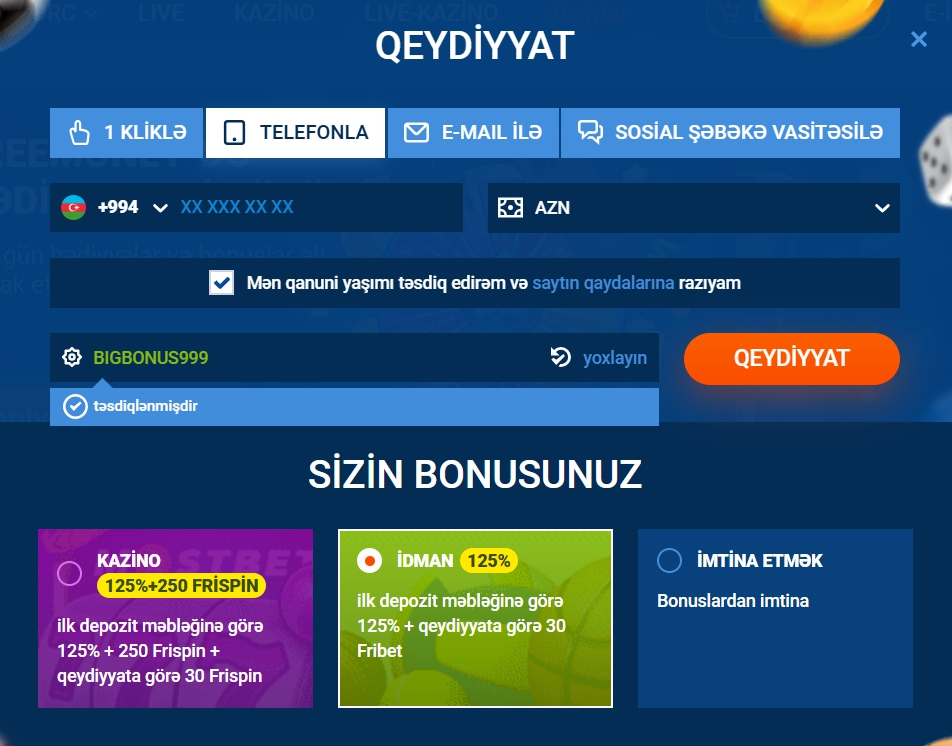Click the təsdiqlənmişdir checkmark icon
Image resolution: width=952 pixels, height=746 pixels.
75,407
